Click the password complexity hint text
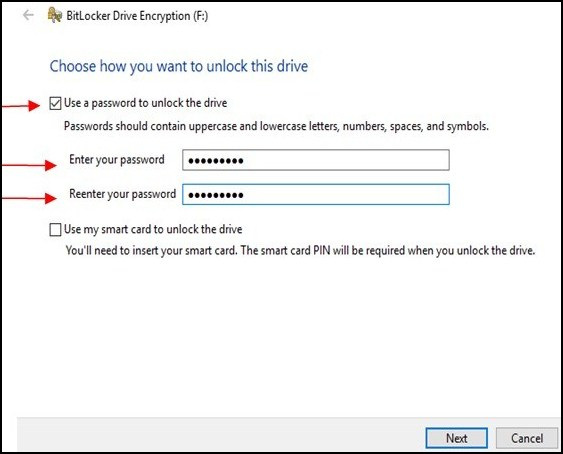 click(x=276, y=126)
